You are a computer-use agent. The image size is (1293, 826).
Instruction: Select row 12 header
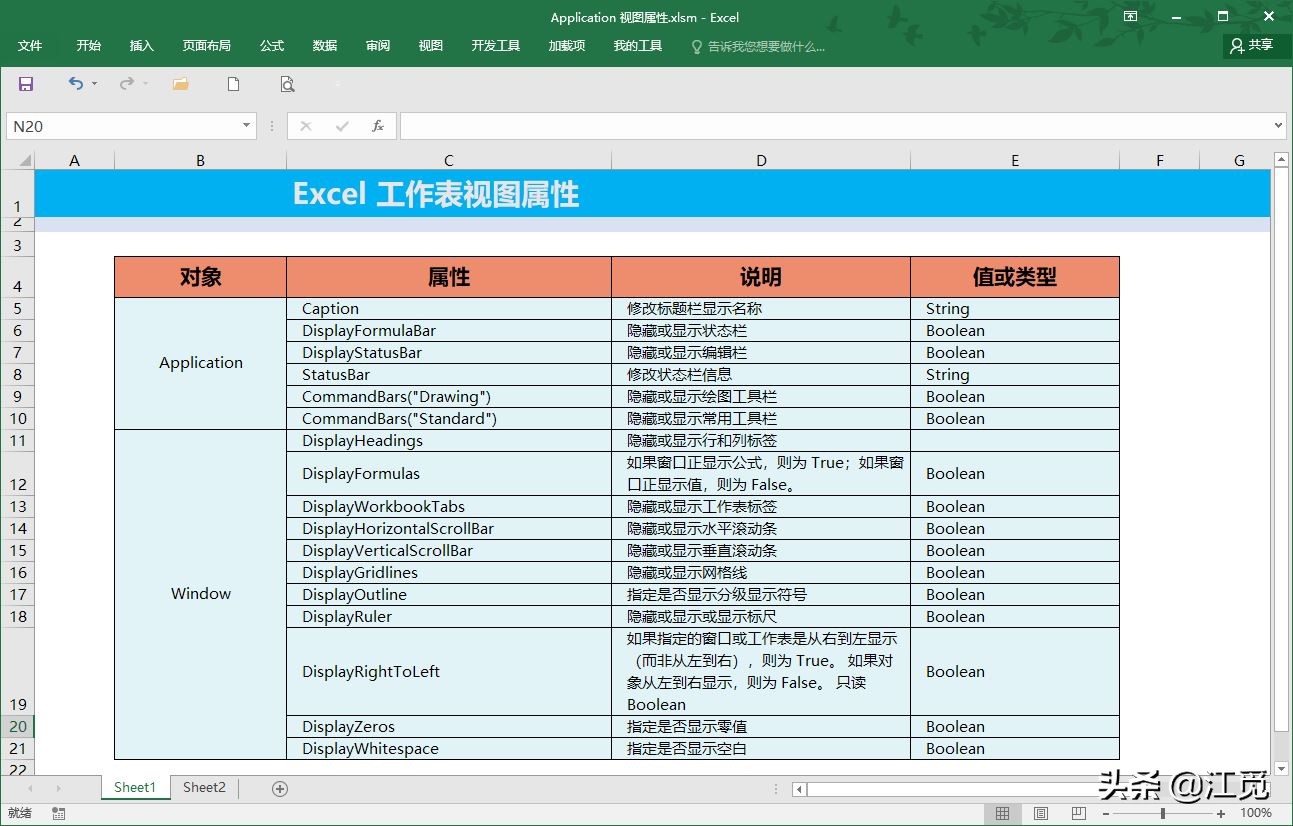coord(18,473)
